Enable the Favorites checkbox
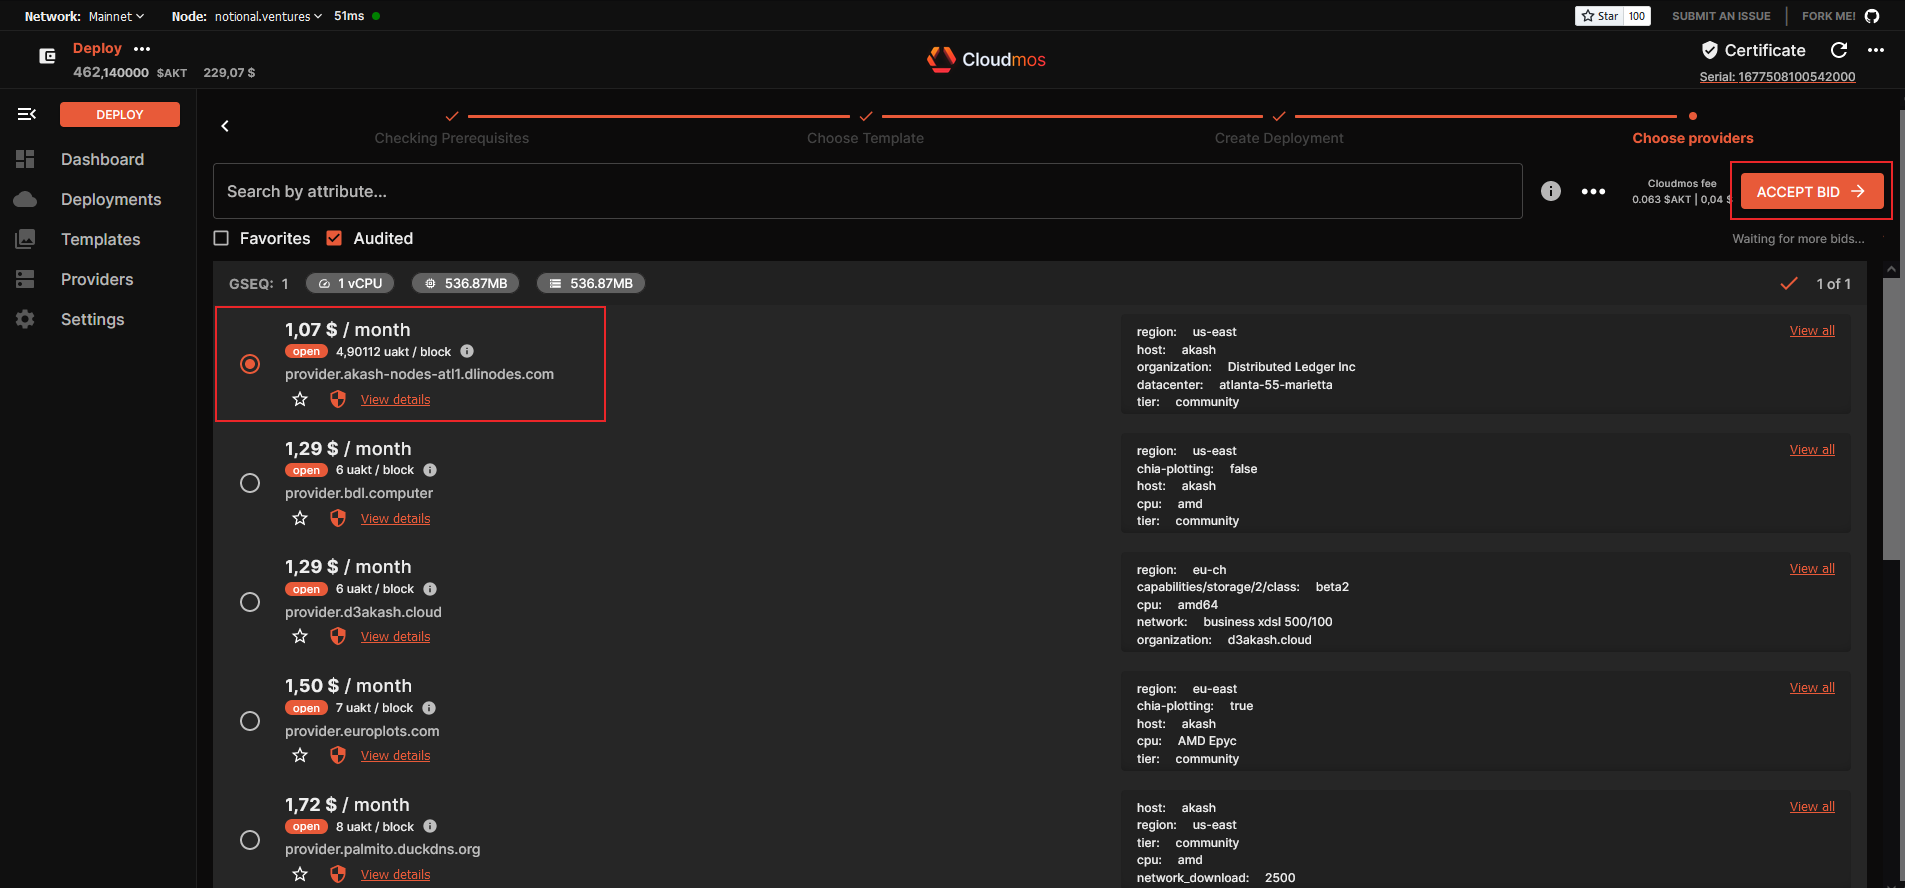This screenshot has height=888, width=1905. tap(222, 238)
